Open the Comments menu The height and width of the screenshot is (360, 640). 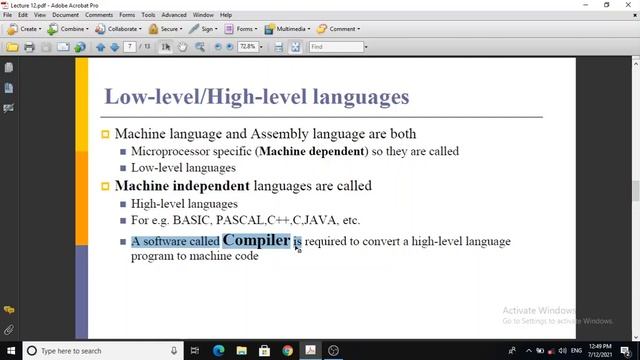[99, 15]
